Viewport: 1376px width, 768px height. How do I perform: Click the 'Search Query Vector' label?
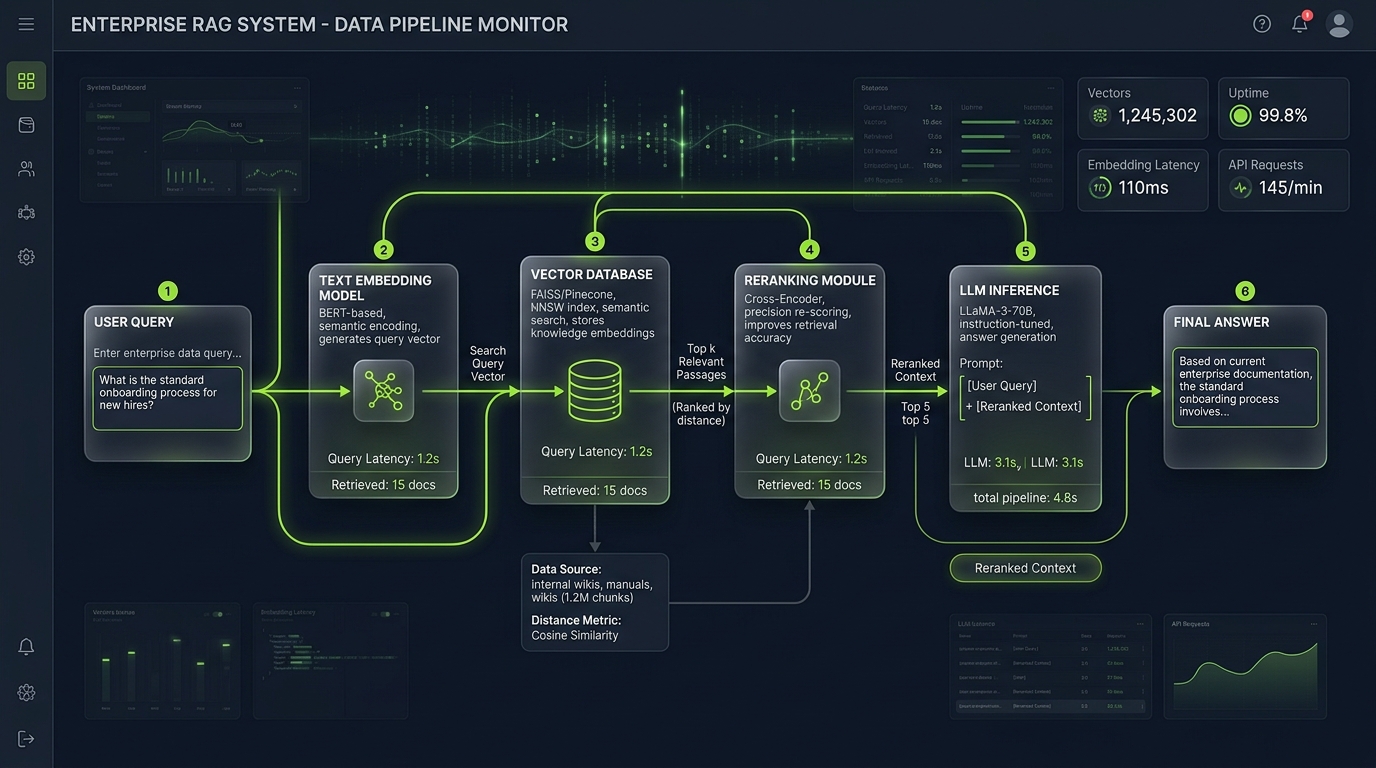488,363
